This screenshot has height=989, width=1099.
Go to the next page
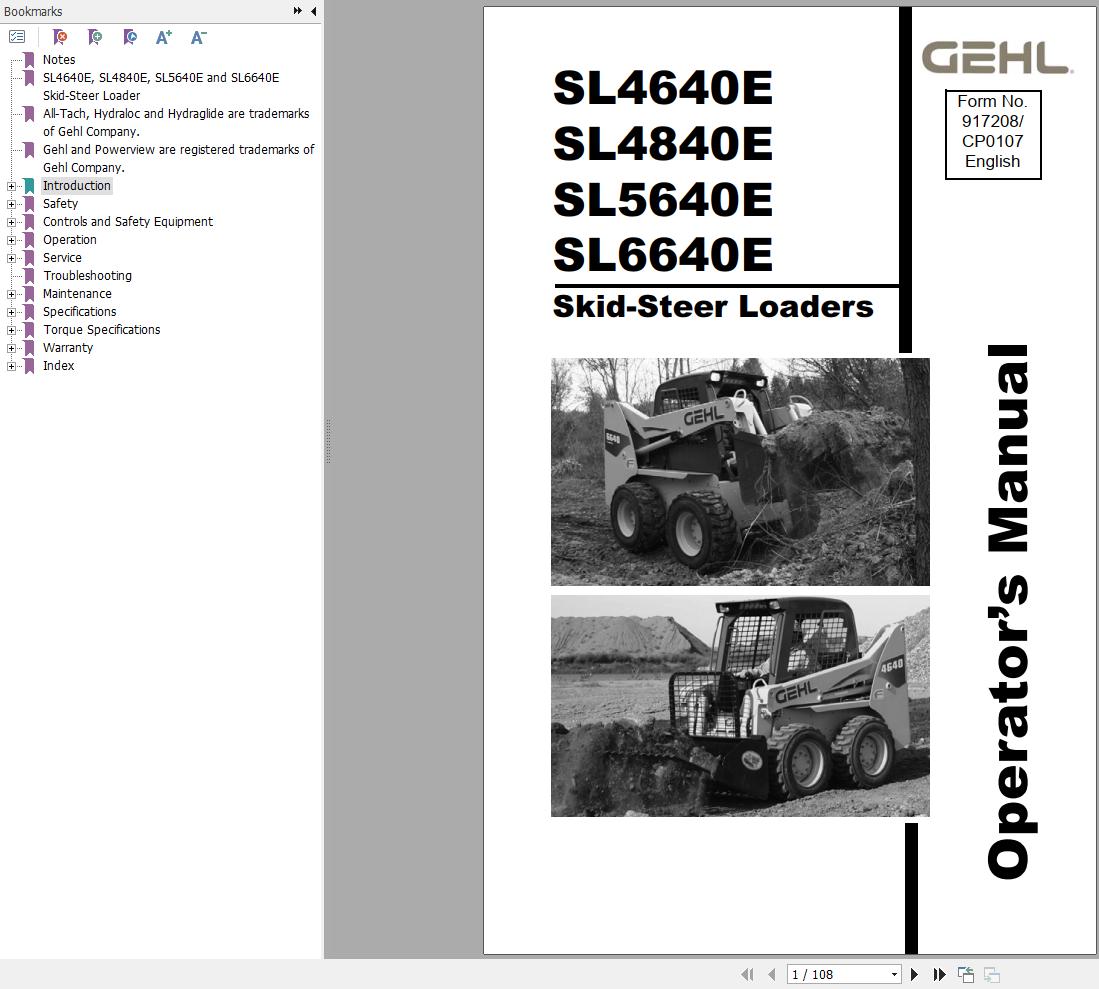pos(914,974)
